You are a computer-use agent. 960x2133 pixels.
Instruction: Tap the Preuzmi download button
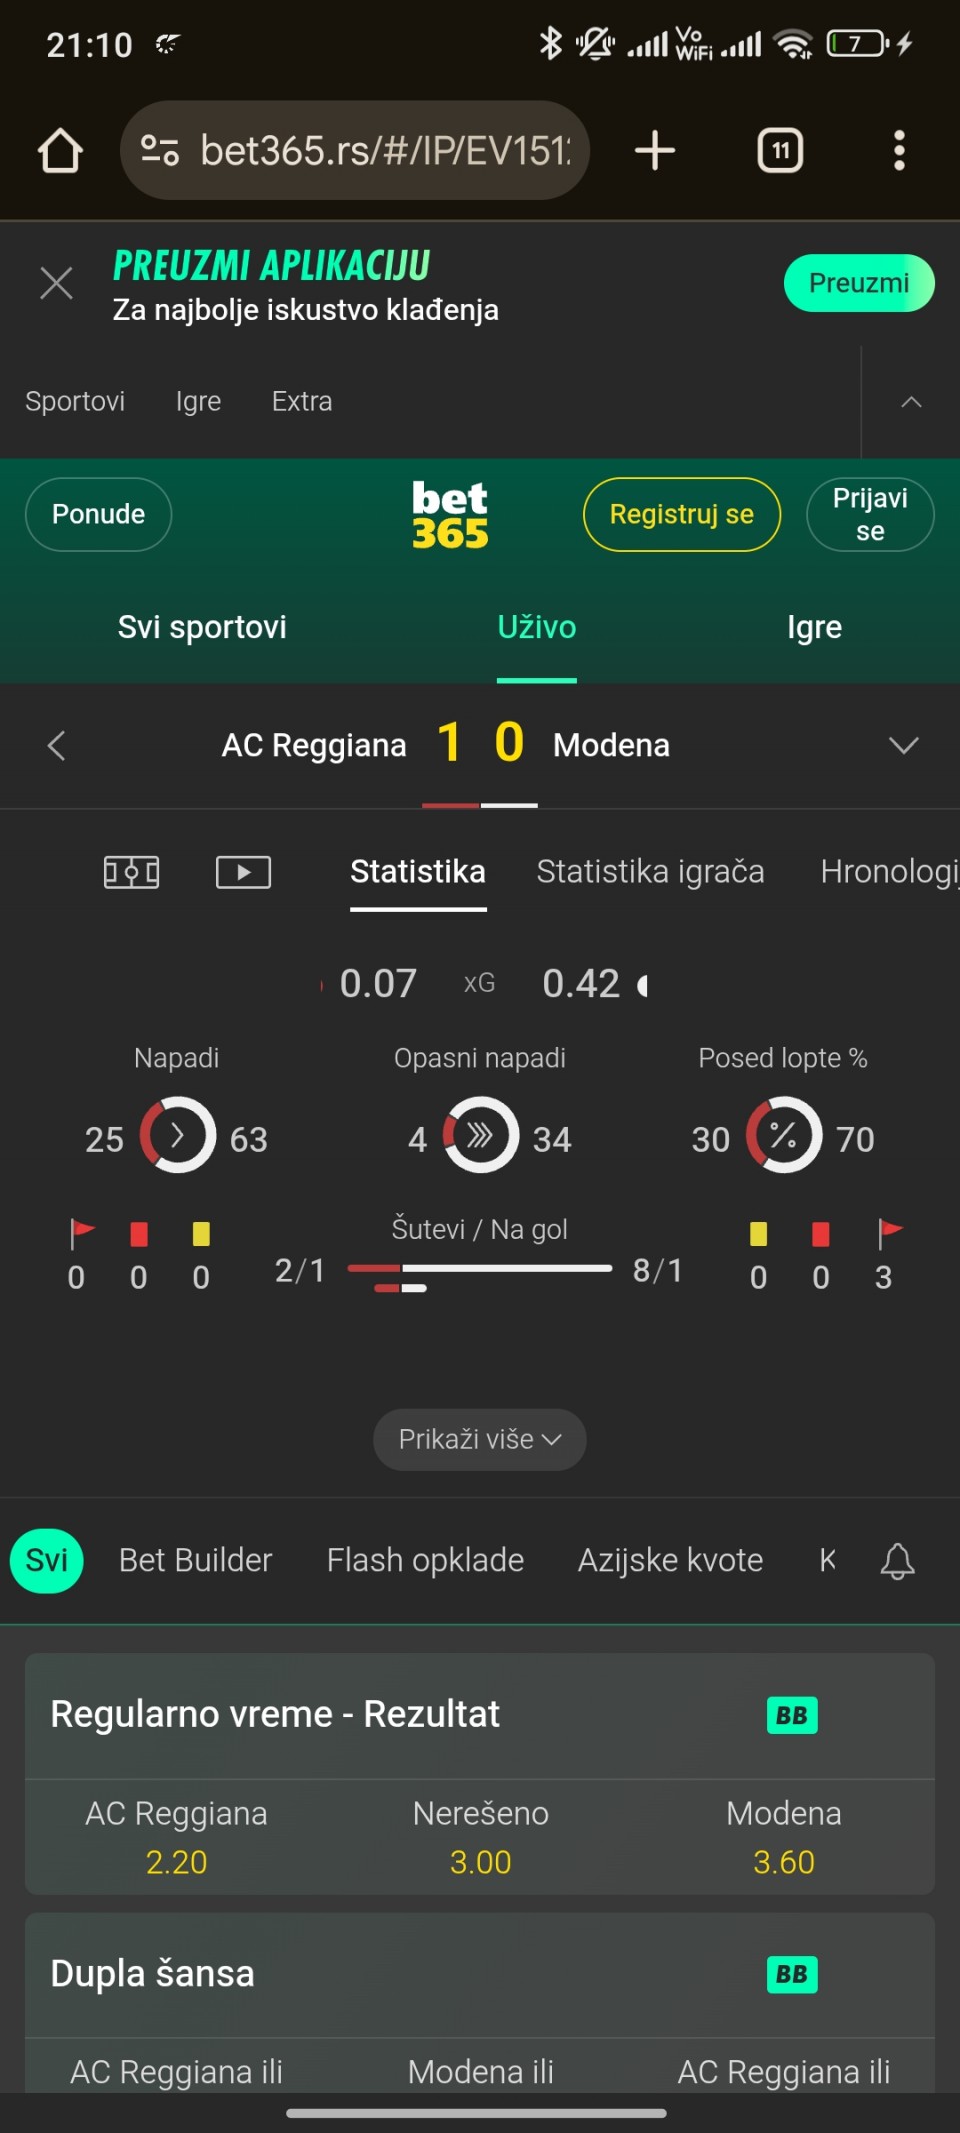tap(858, 283)
